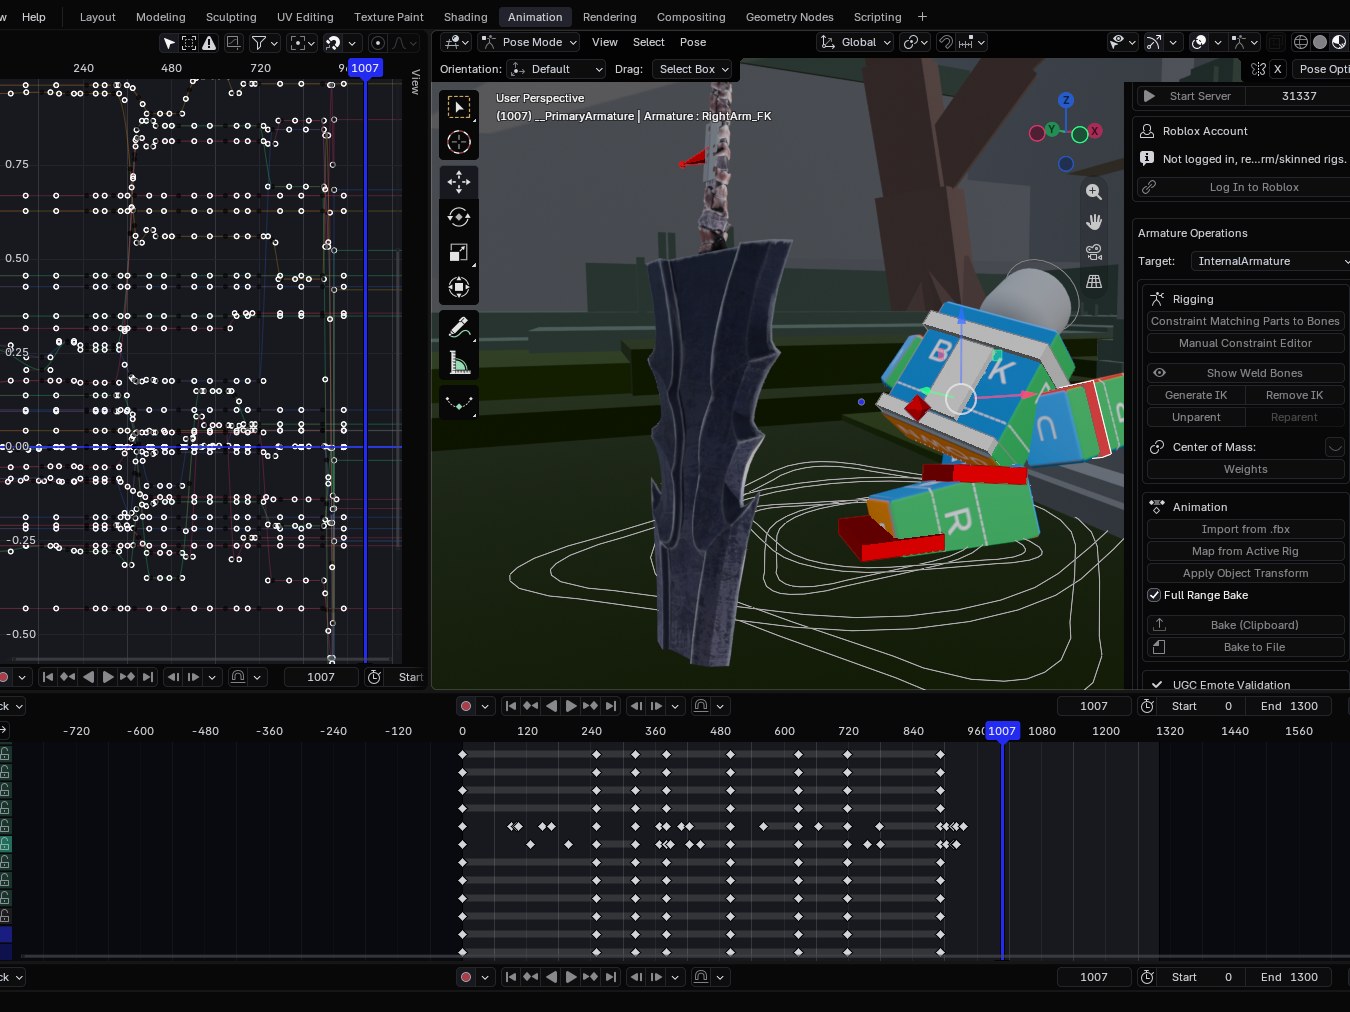Screen dimensions: 1350x1012
Task: Select the graph editor tweak arrow tool
Action: point(169,43)
